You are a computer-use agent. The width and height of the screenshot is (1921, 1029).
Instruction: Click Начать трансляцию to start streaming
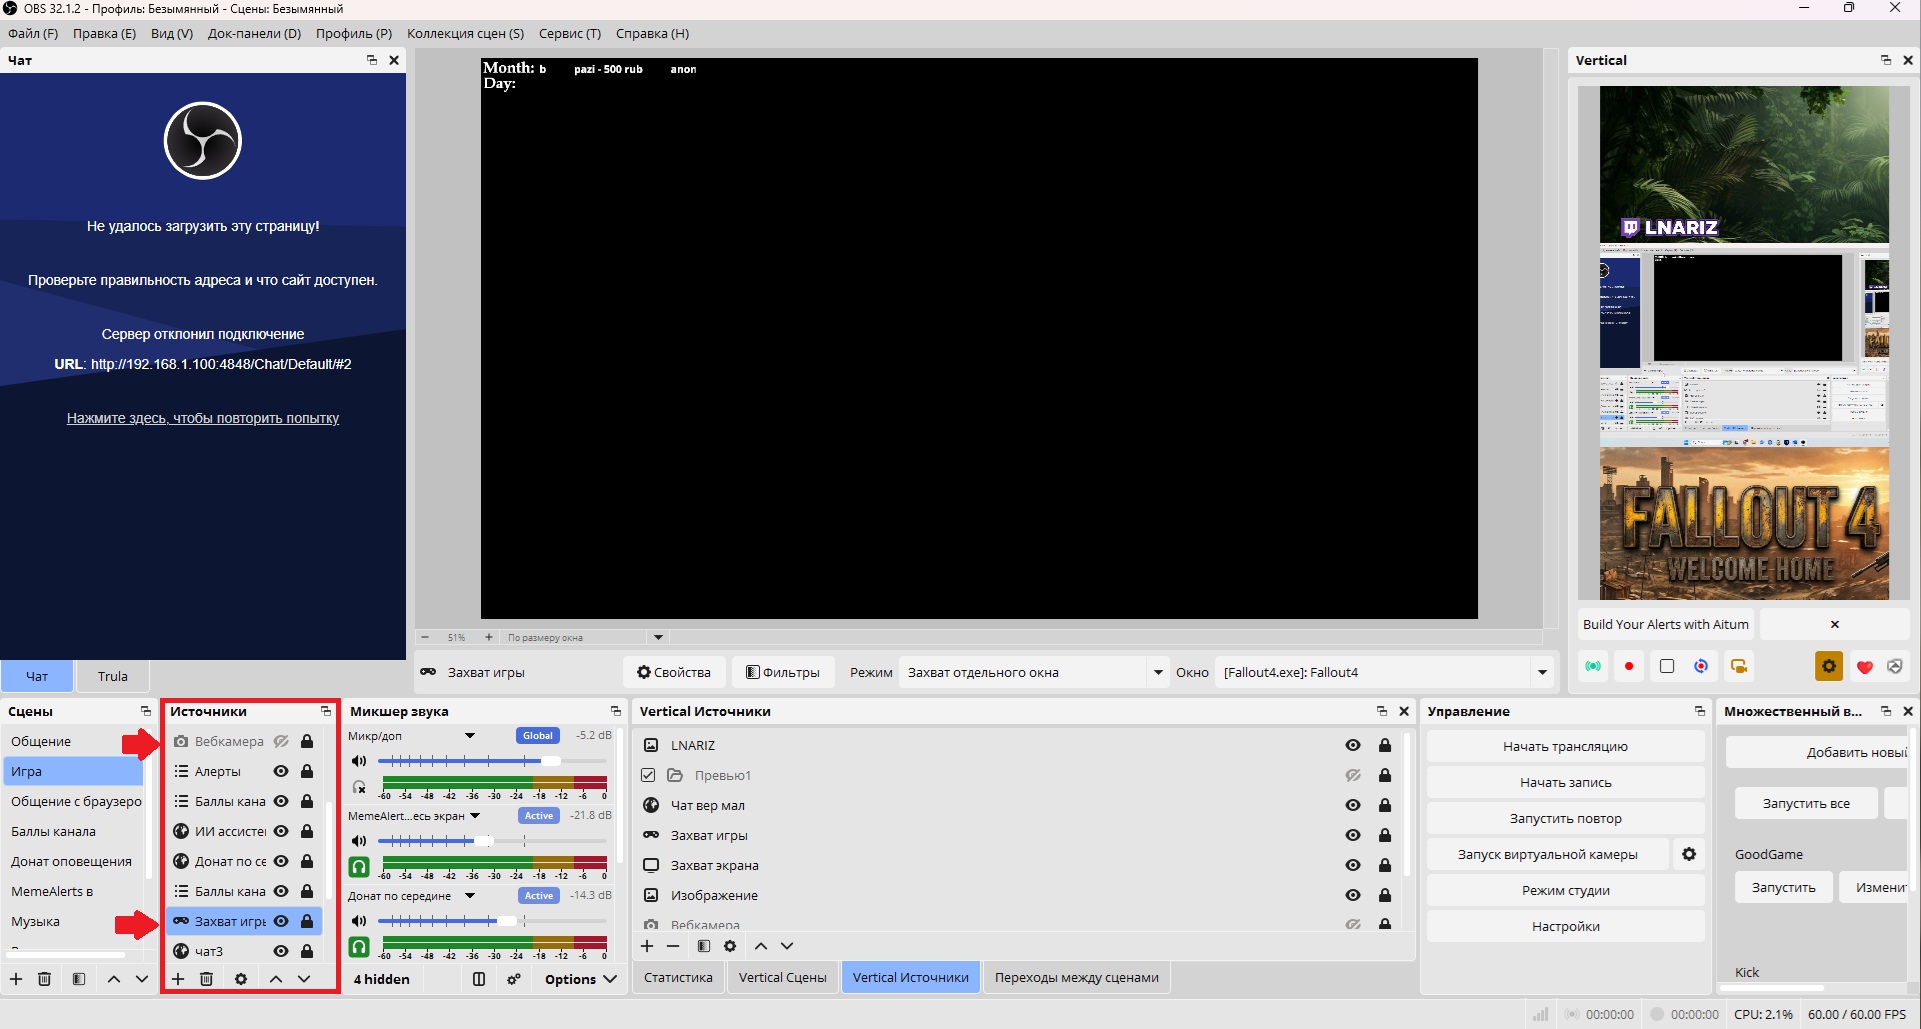(x=1565, y=746)
